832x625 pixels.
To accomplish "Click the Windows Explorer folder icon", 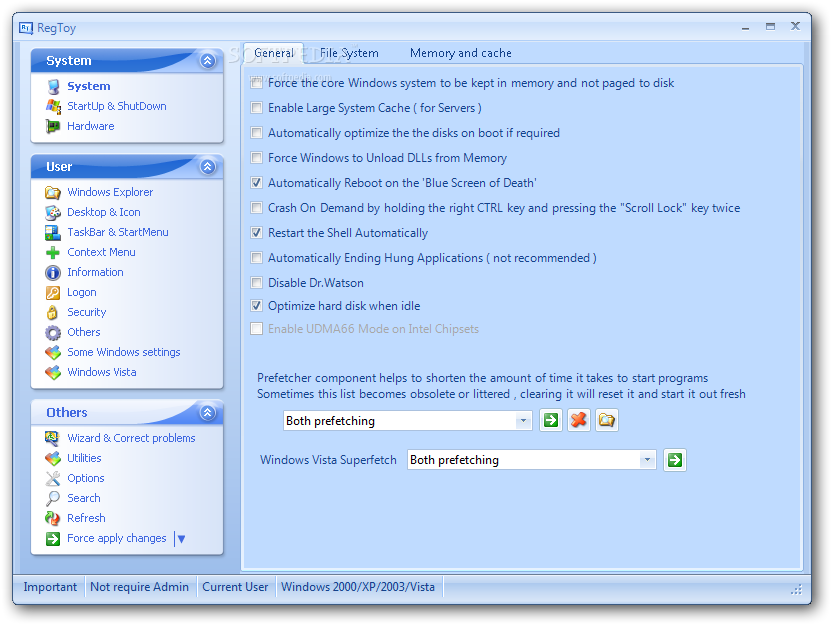I will [x=53, y=192].
